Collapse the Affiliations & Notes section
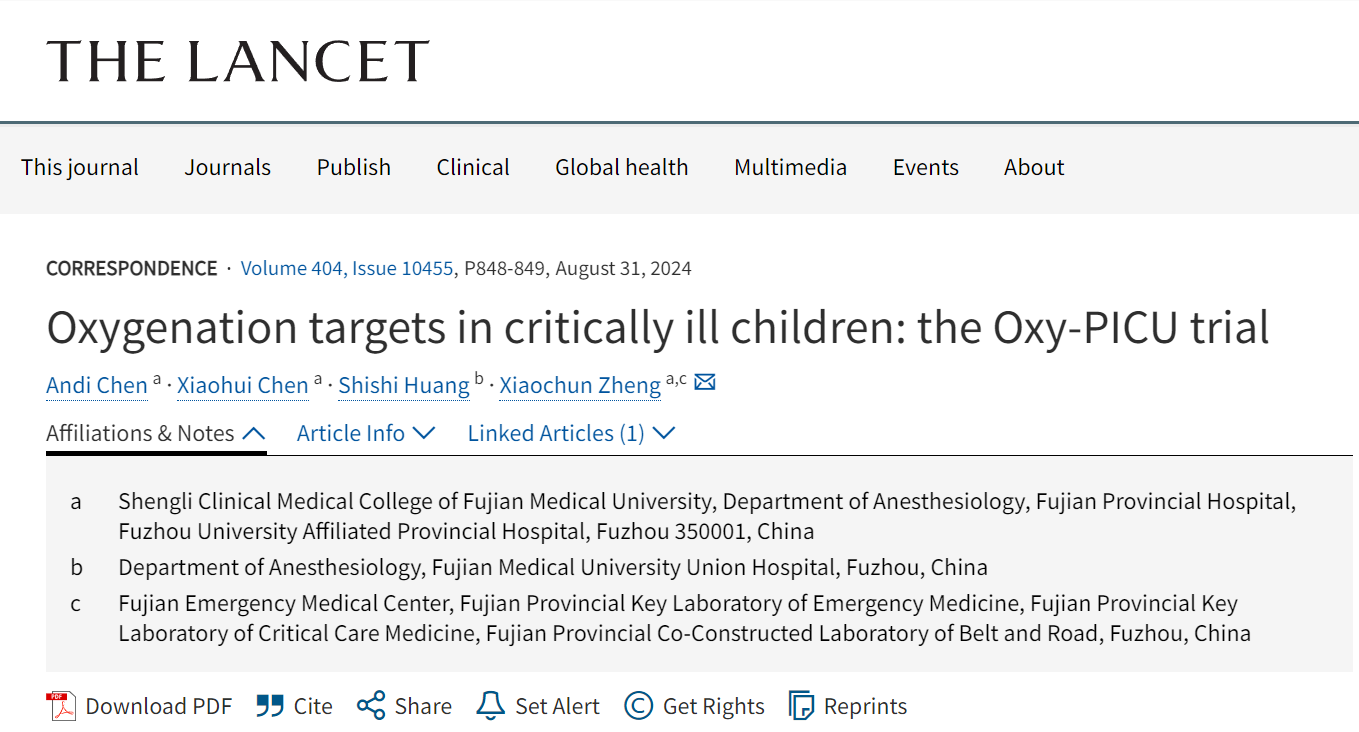 156,434
